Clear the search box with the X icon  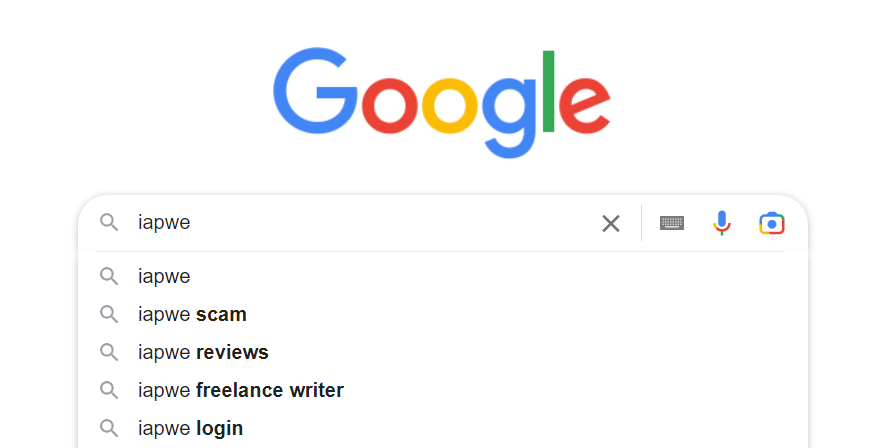coord(611,223)
